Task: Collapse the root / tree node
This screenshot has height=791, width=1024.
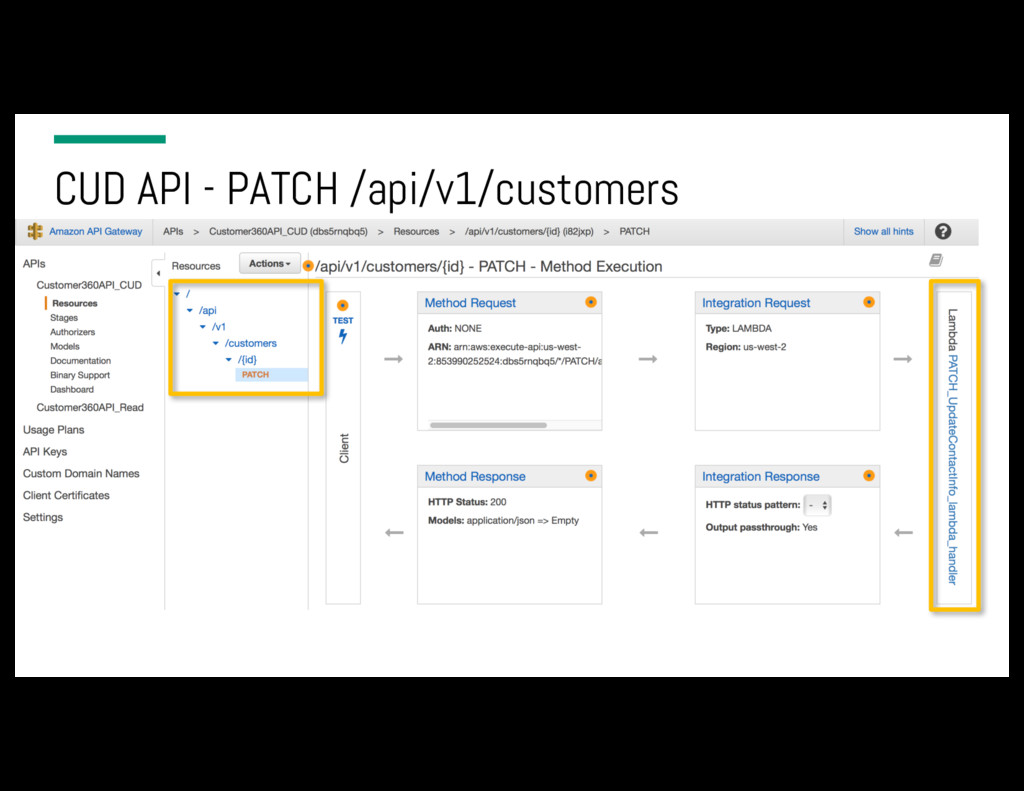Action: [x=177, y=294]
